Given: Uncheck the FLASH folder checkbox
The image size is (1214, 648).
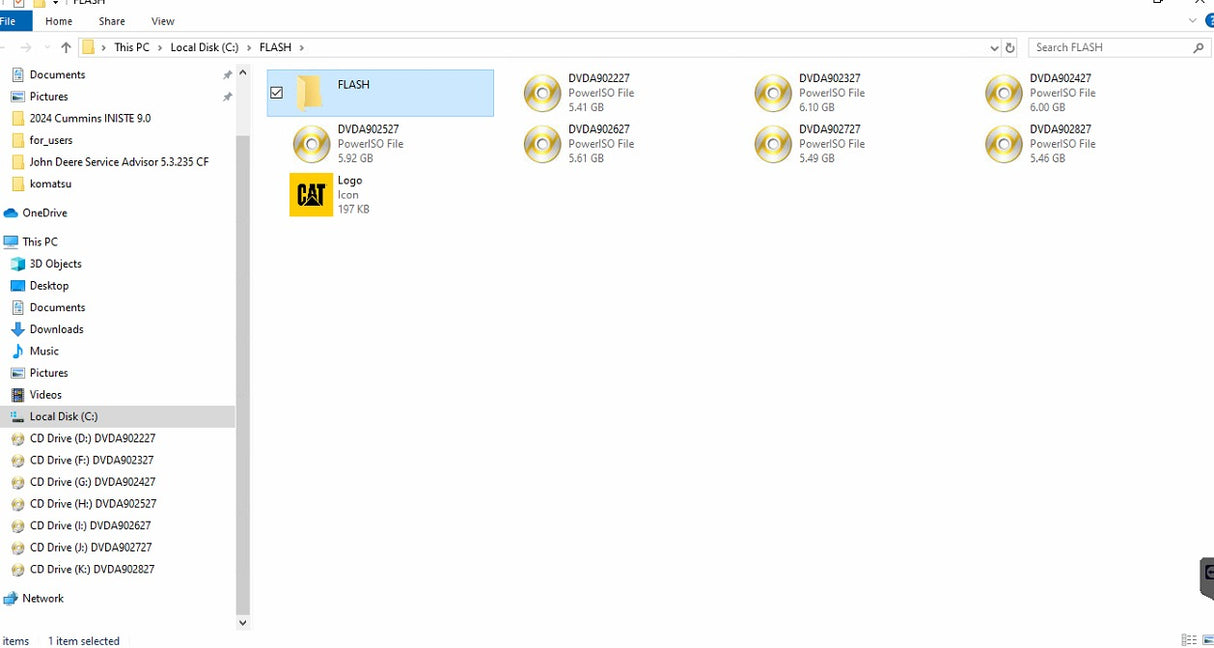Looking at the screenshot, I should [277, 93].
